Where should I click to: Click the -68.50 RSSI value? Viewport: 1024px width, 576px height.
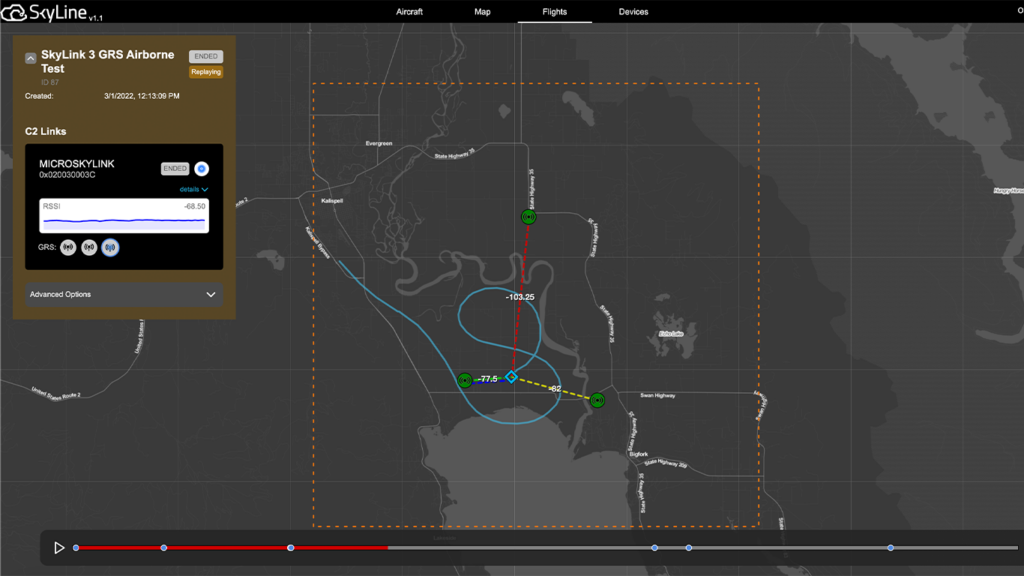[195, 206]
